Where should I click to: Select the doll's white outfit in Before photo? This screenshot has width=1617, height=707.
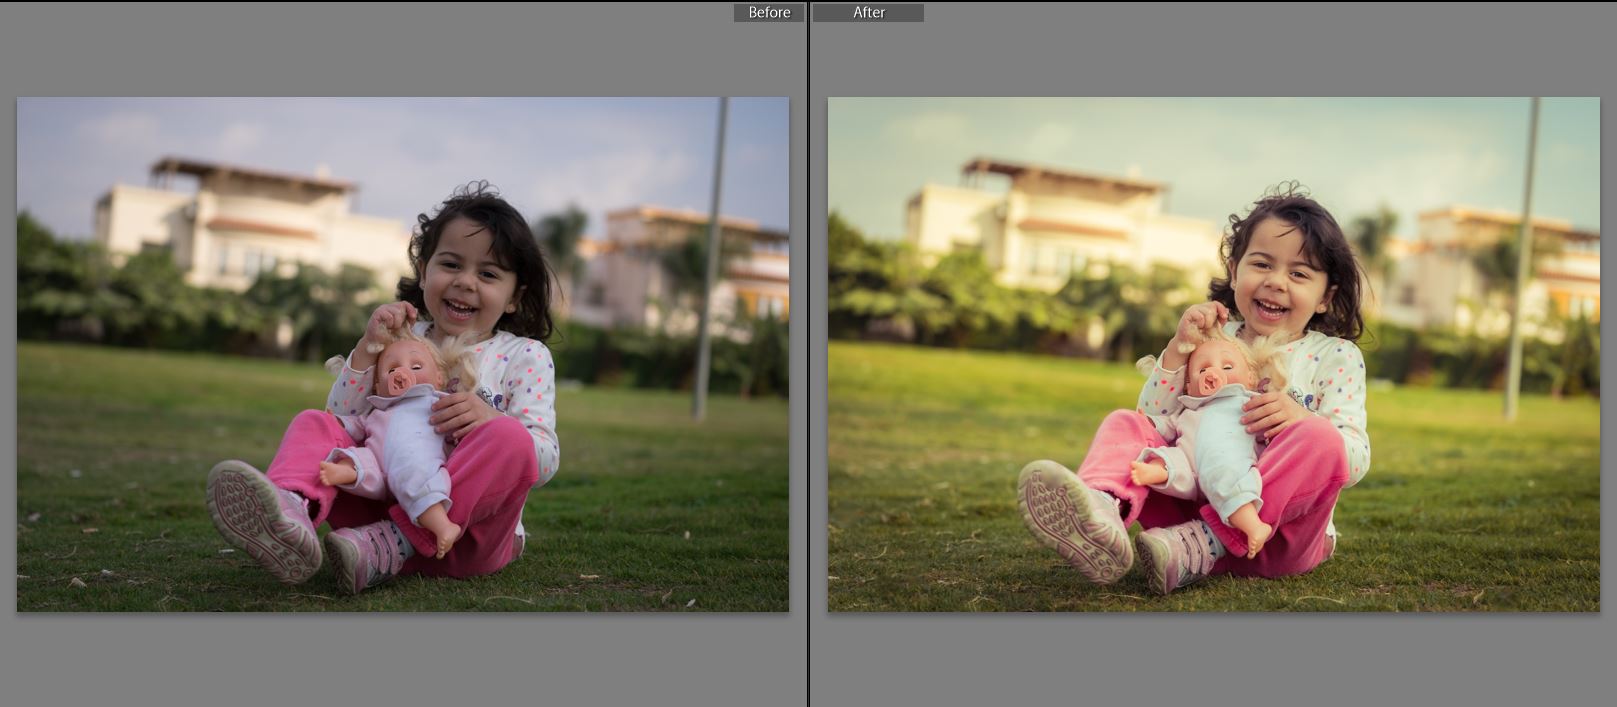point(410,450)
